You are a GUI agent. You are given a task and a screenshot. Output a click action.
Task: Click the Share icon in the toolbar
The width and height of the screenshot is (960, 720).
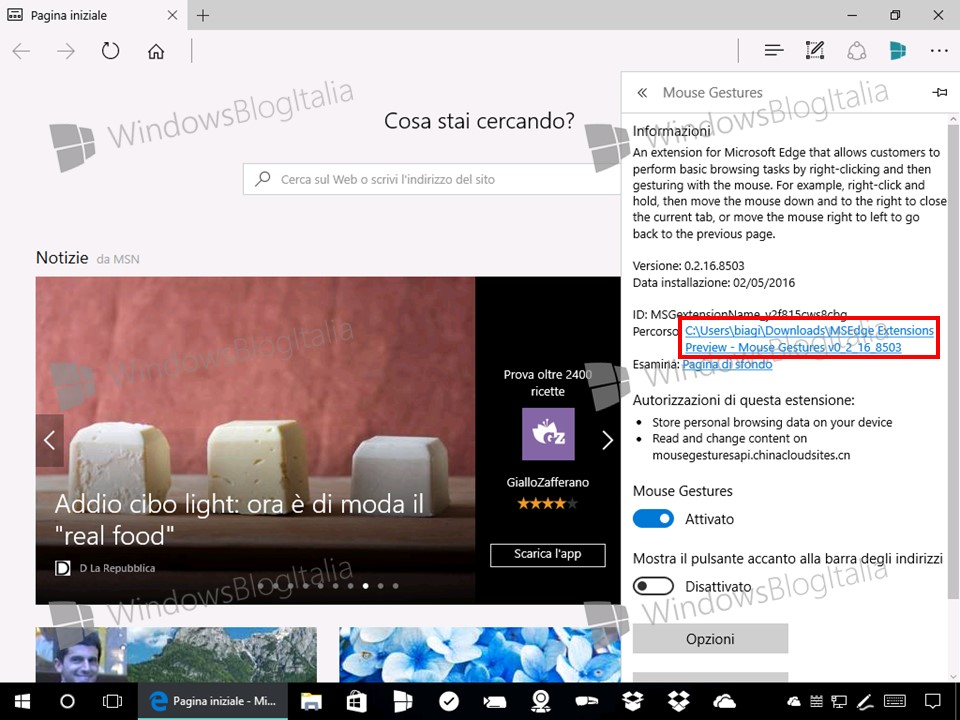pyautogui.click(x=857, y=51)
